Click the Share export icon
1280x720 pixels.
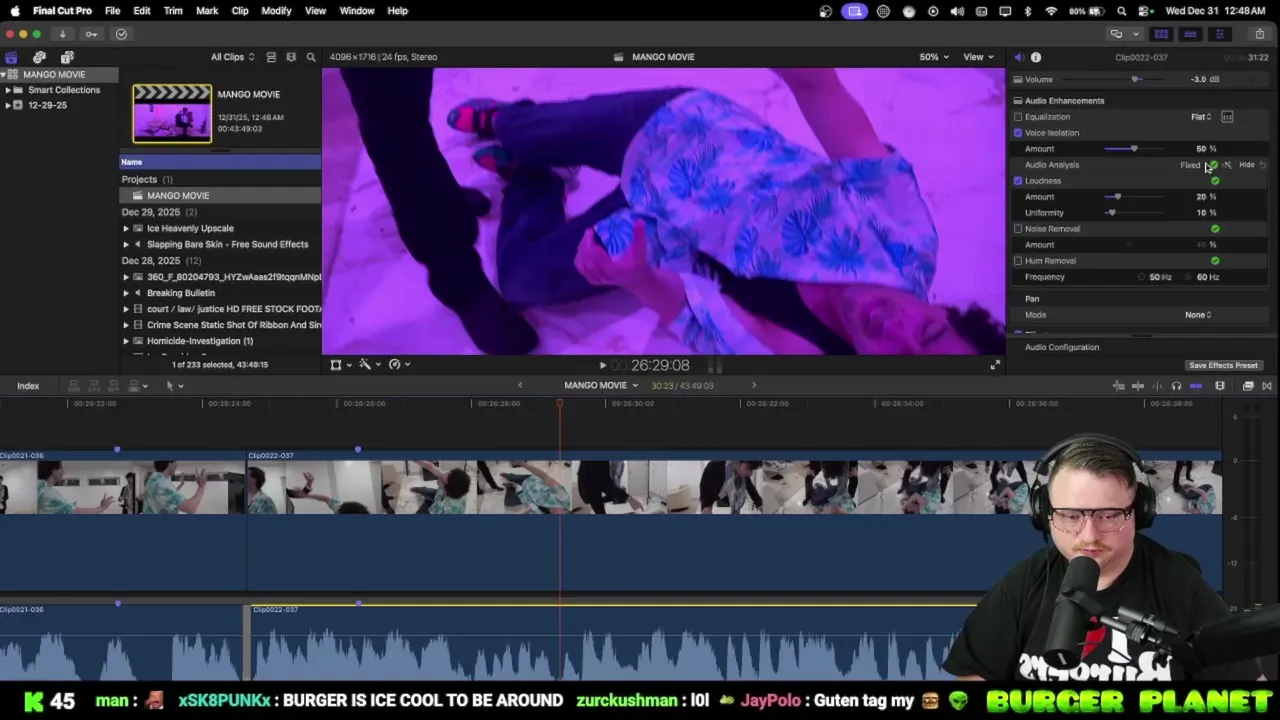click(1259, 34)
